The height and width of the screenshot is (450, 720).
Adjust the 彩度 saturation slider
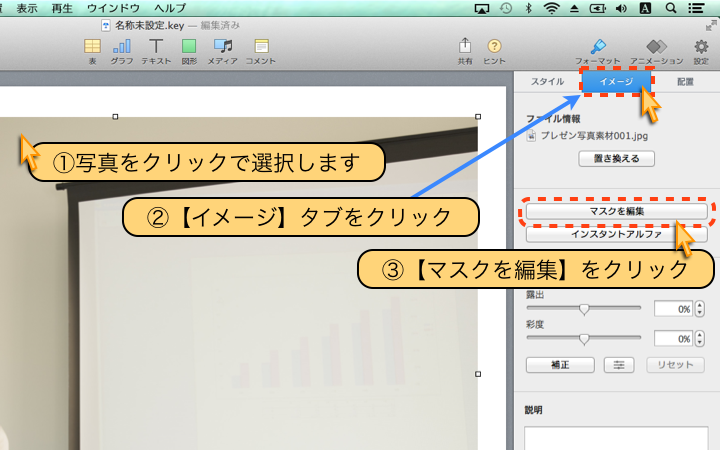(584, 338)
